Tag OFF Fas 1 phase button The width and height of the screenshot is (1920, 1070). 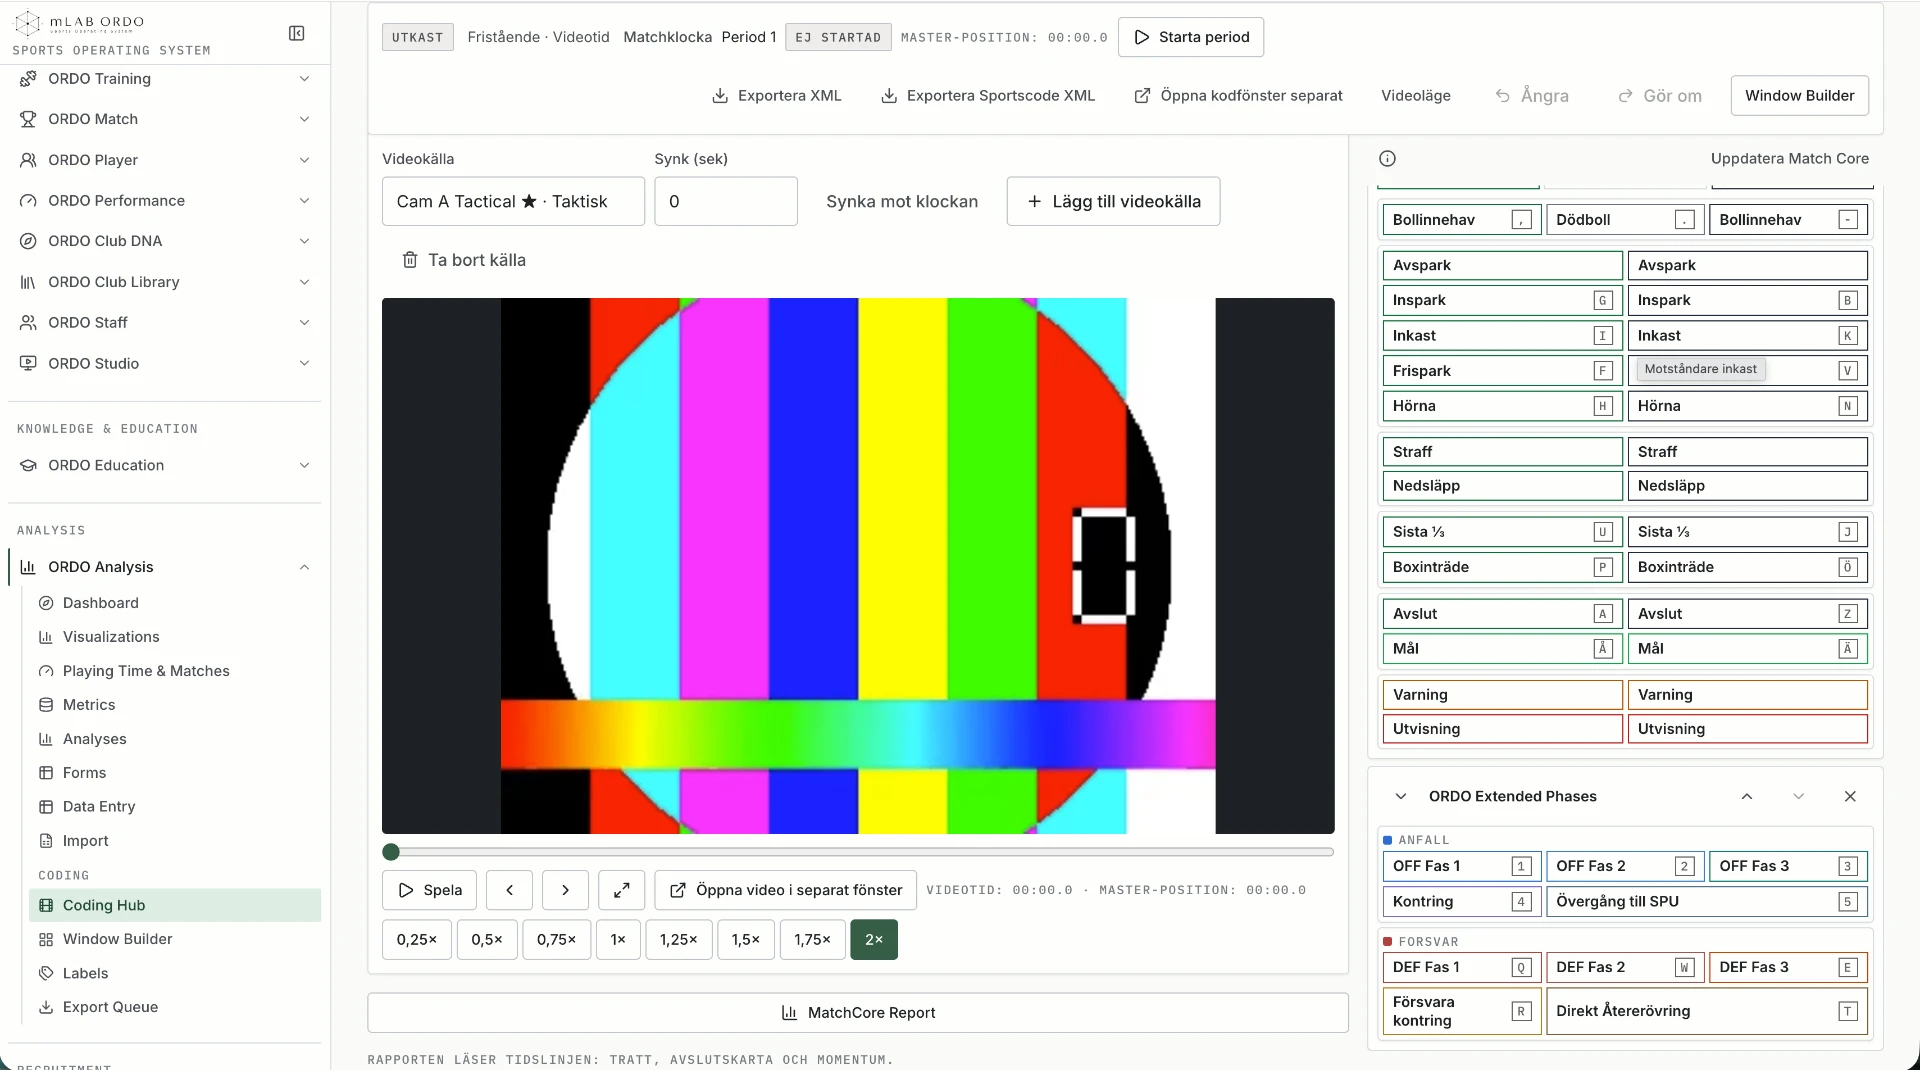click(x=1461, y=866)
